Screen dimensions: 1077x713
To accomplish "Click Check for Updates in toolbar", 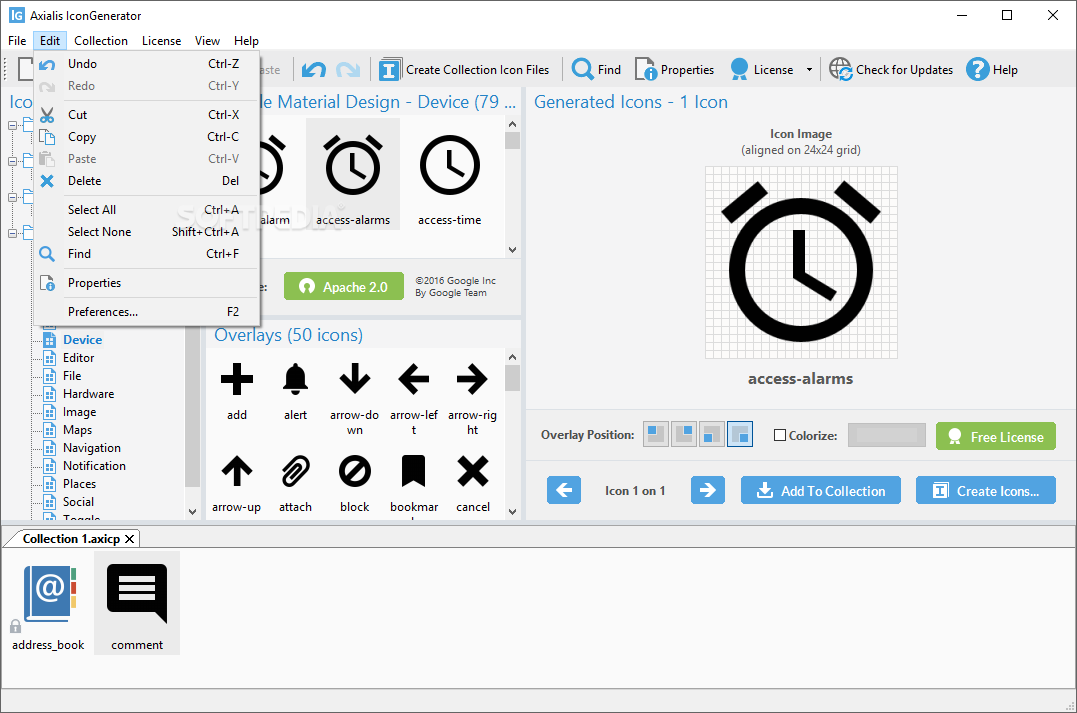I will (891, 69).
